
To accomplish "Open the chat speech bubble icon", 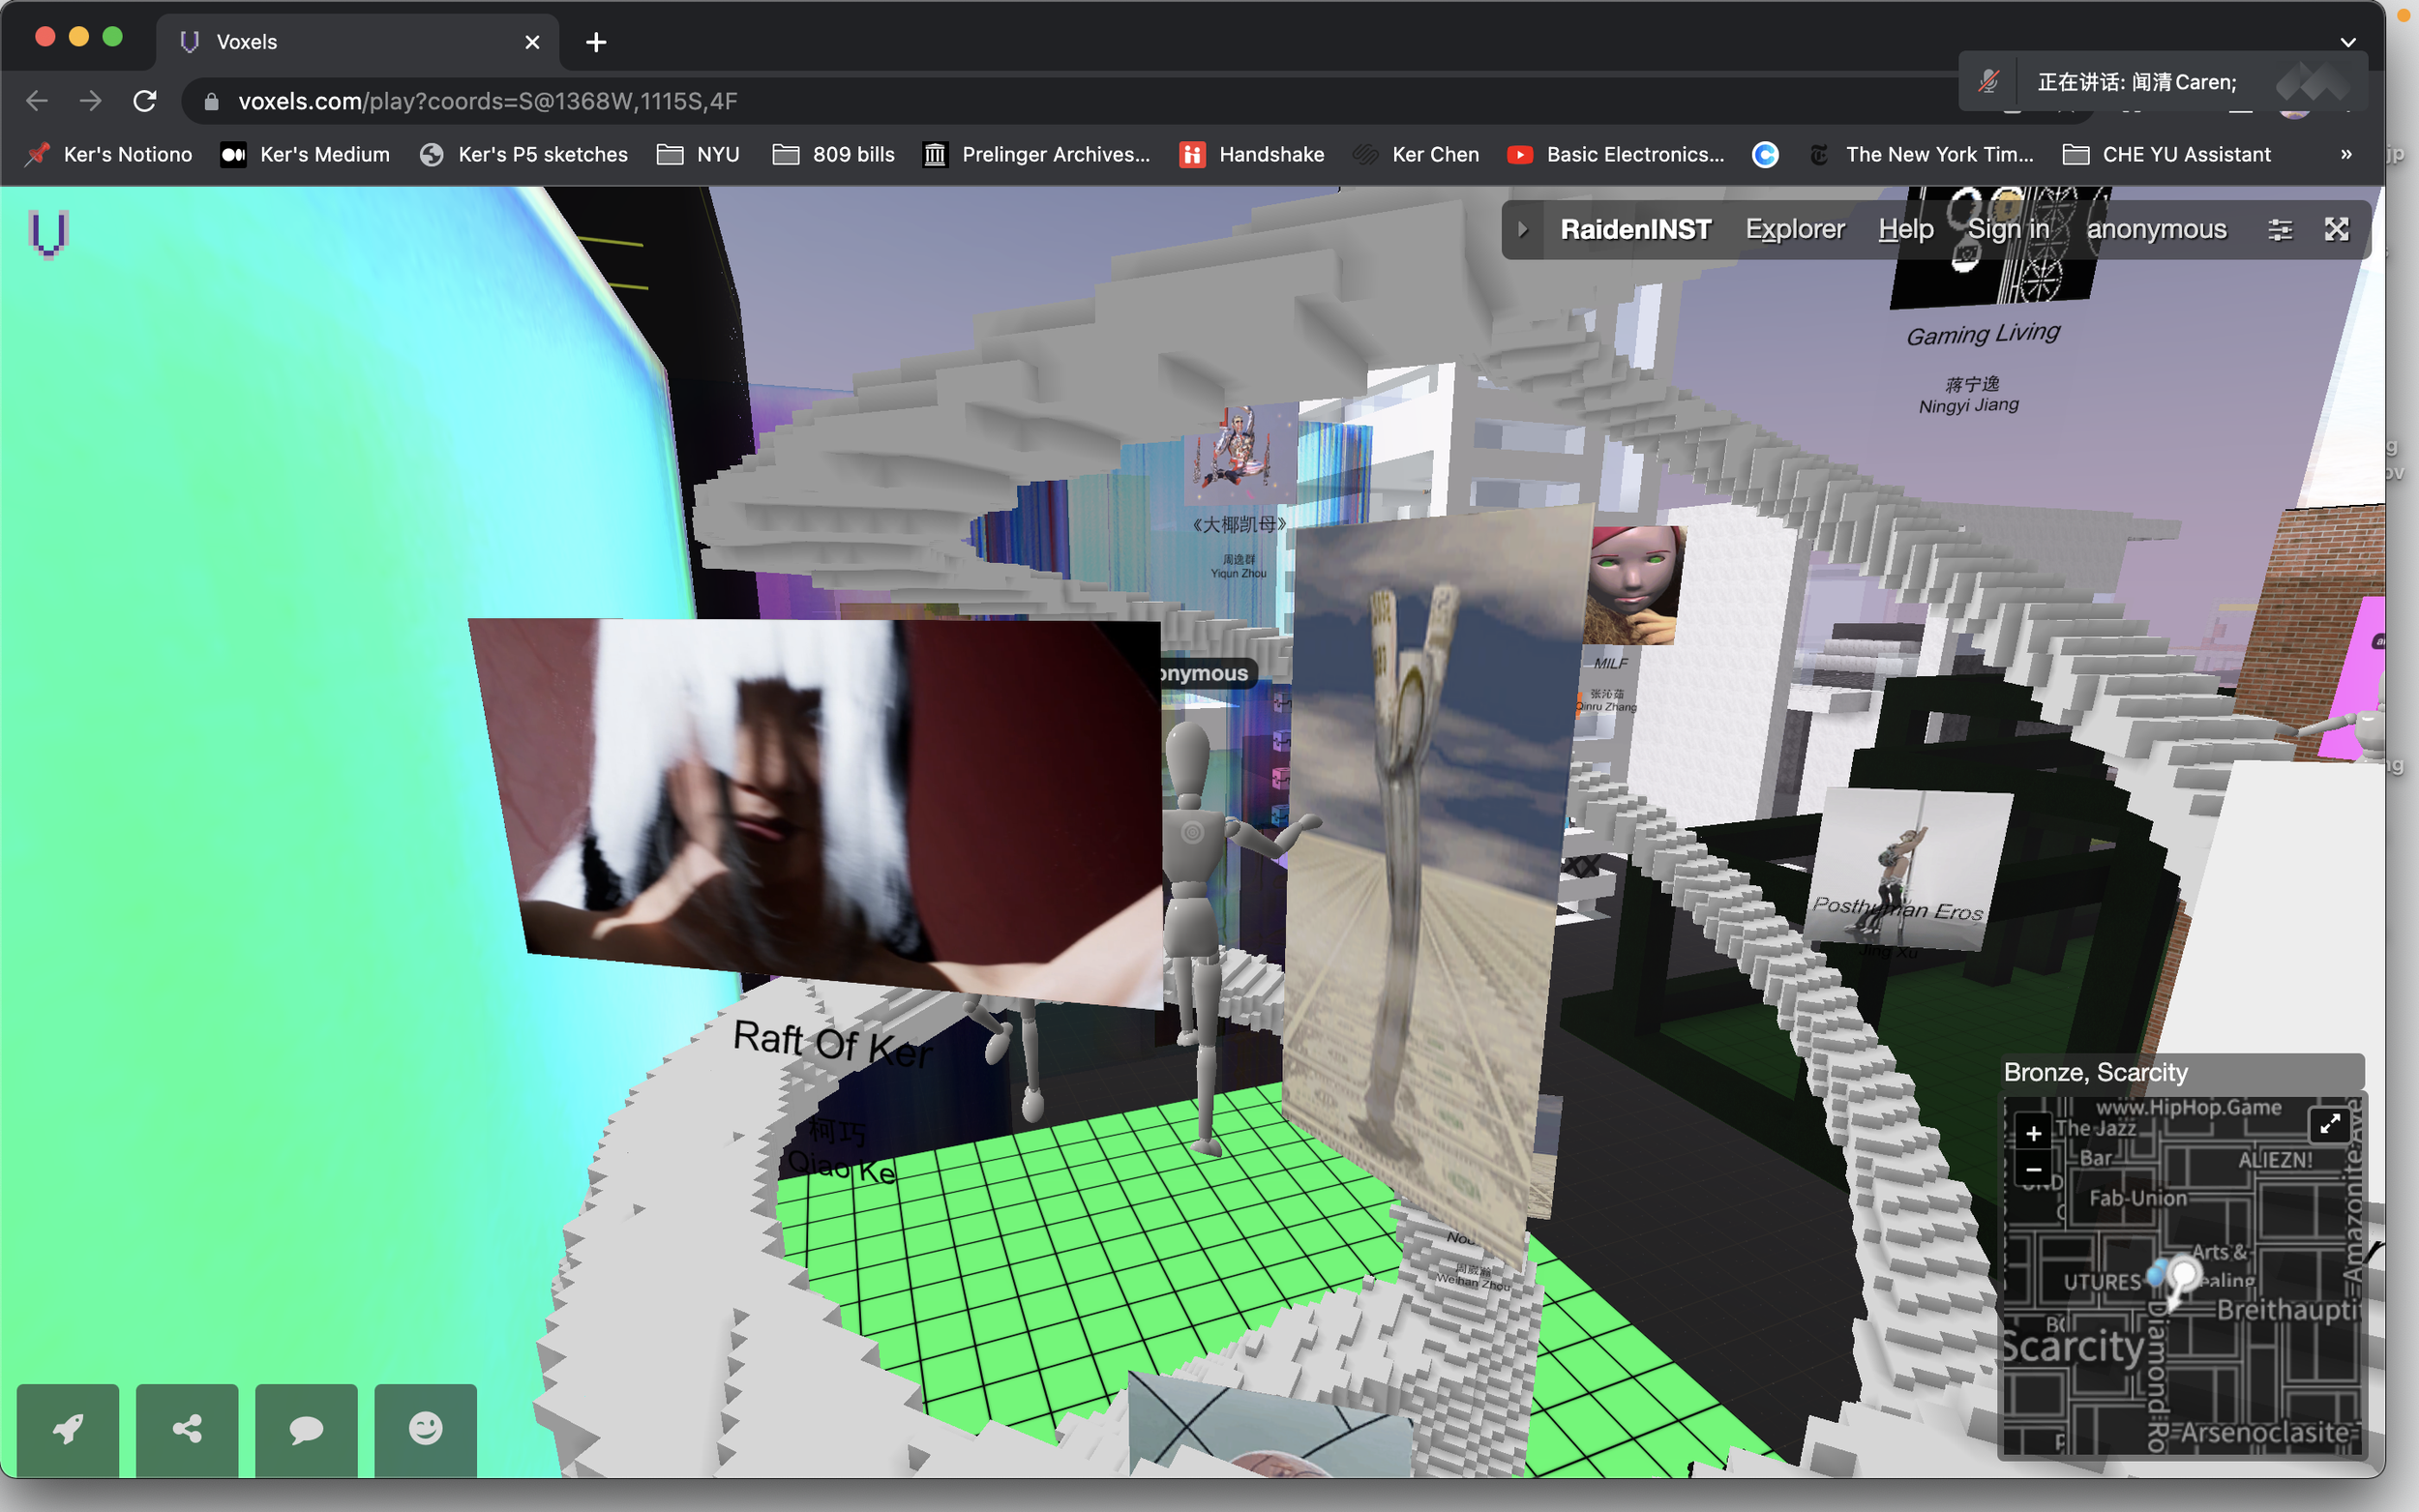I will pyautogui.click(x=306, y=1429).
